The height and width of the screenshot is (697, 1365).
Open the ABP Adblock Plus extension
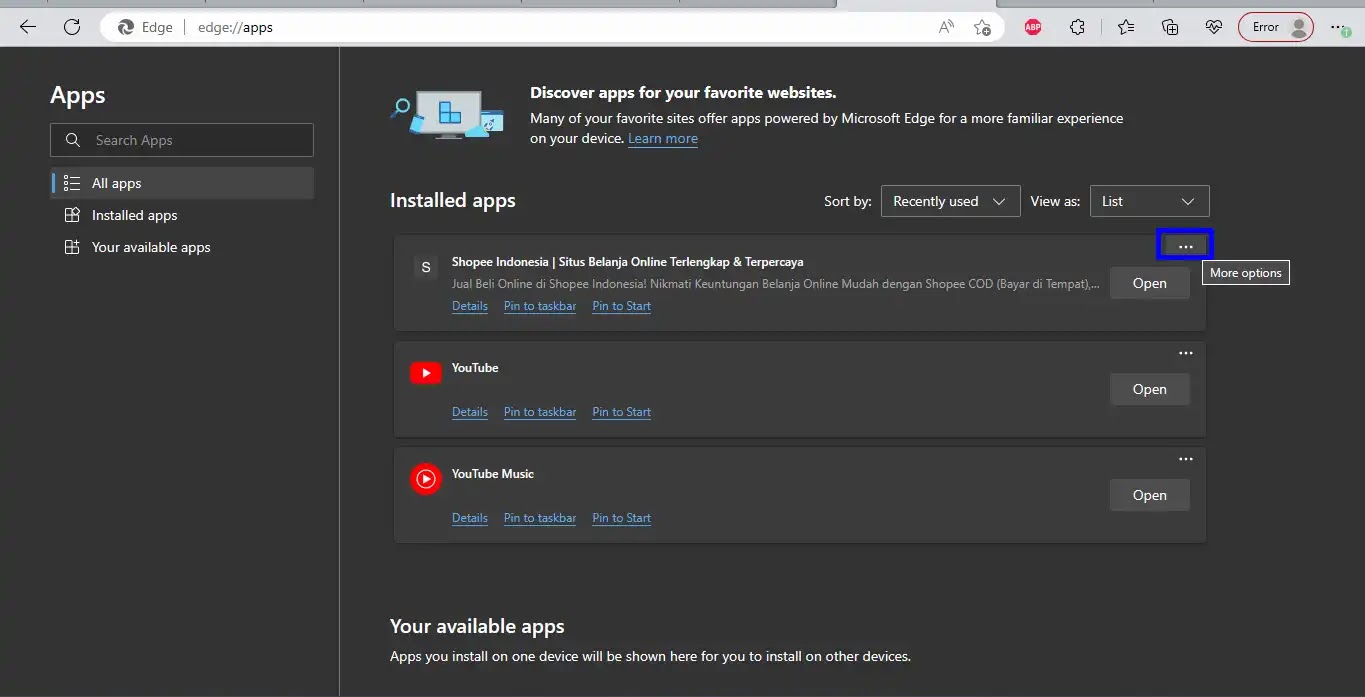click(x=1033, y=27)
